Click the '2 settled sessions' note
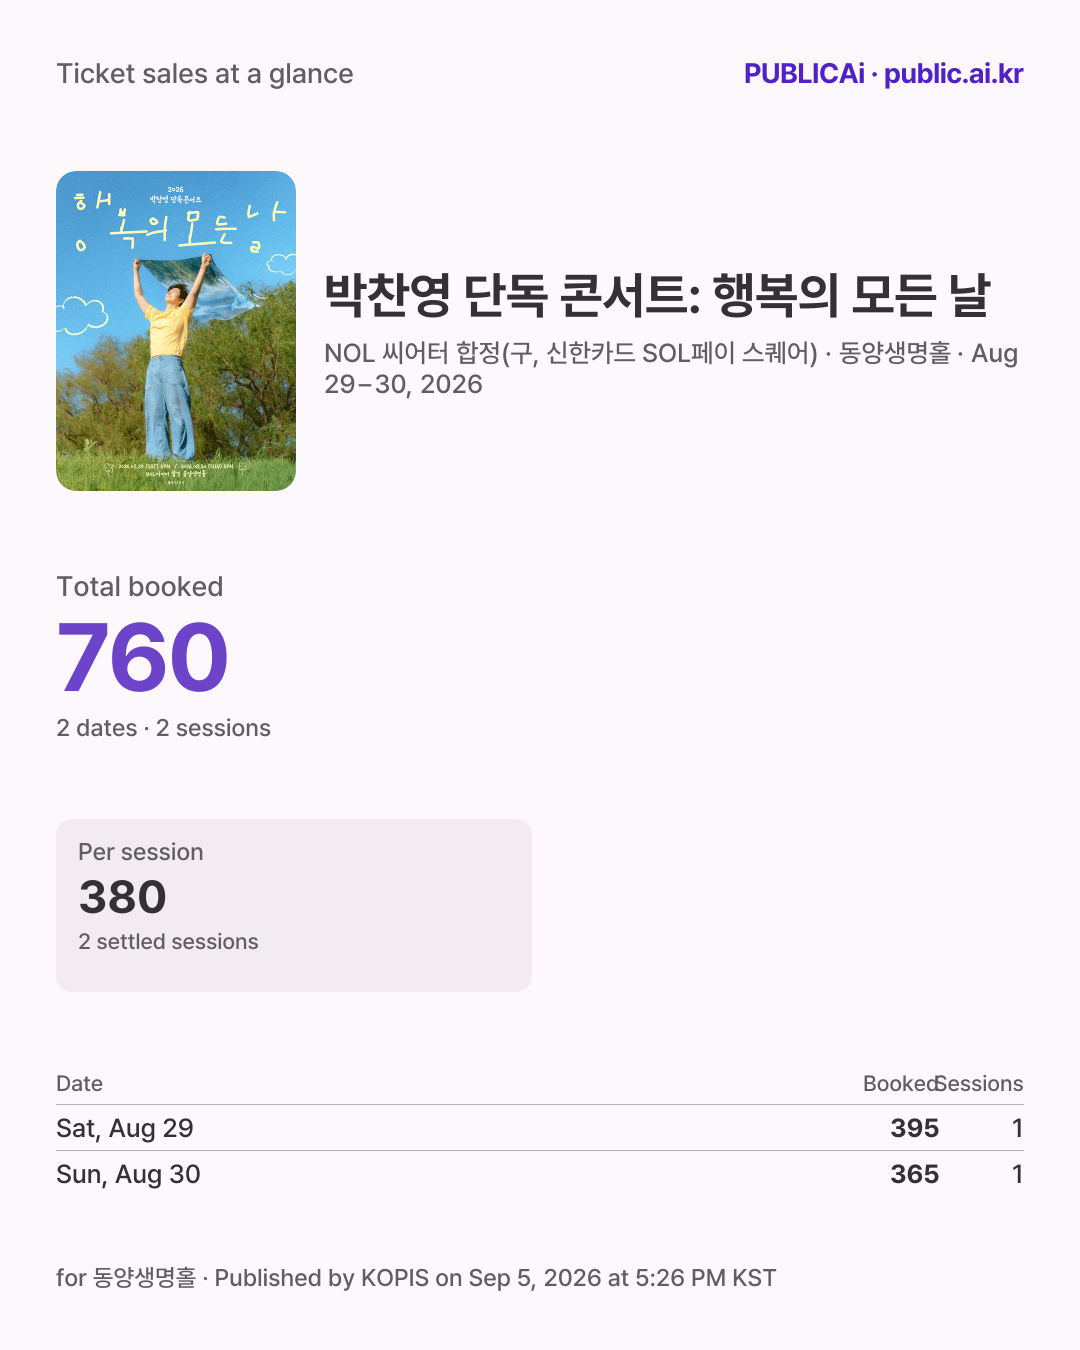This screenshot has height=1350, width=1080. pyautogui.click(x=168, y=942)
